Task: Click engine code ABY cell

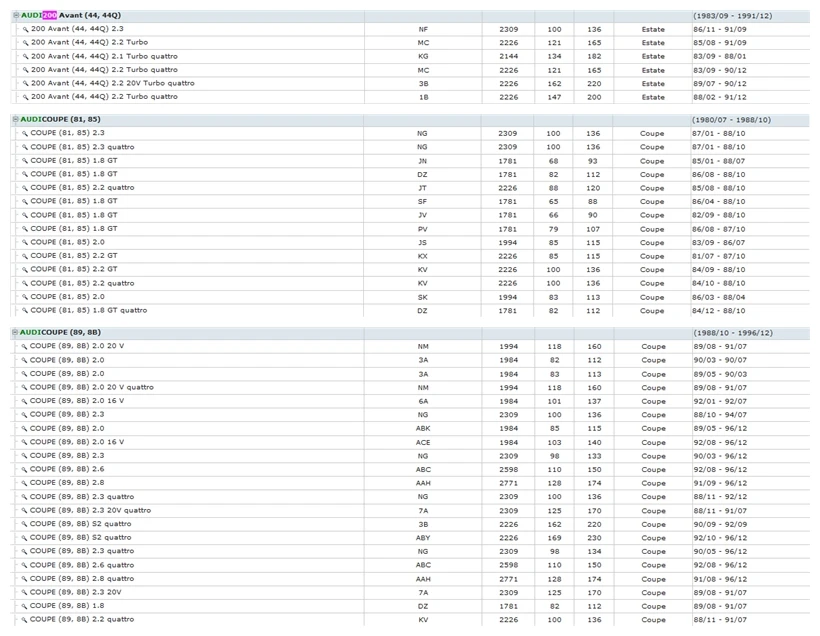Action: tap(423, 538)
